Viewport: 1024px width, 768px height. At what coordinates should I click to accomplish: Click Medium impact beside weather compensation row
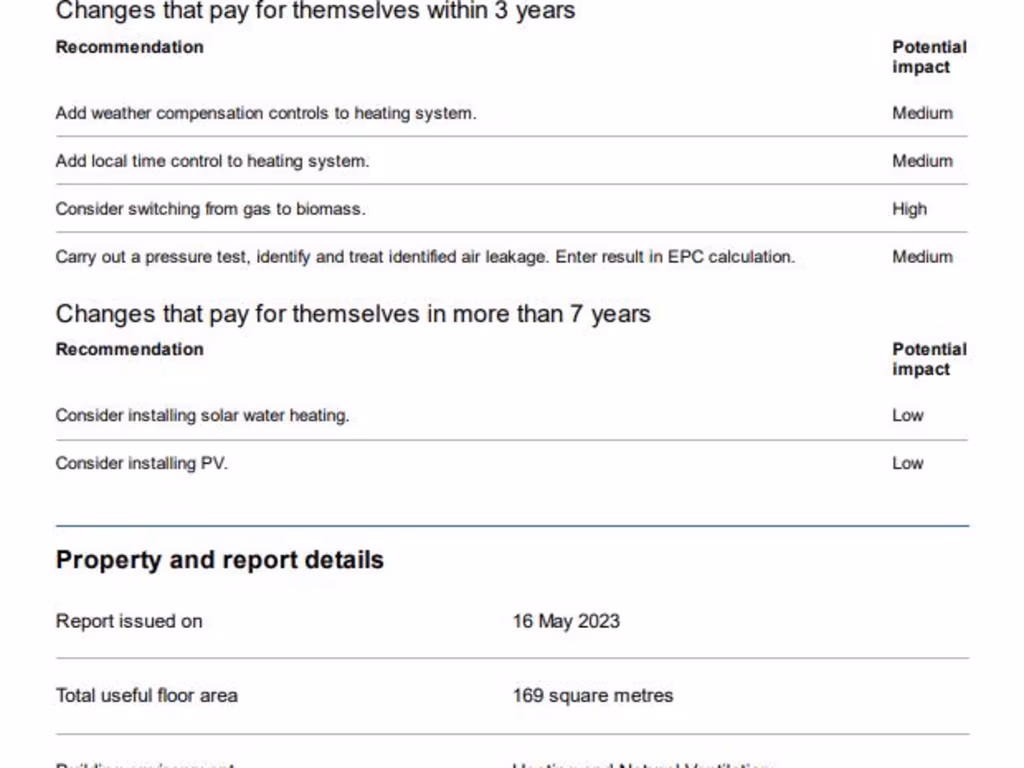pyautogui.click(x=922, y=113)
